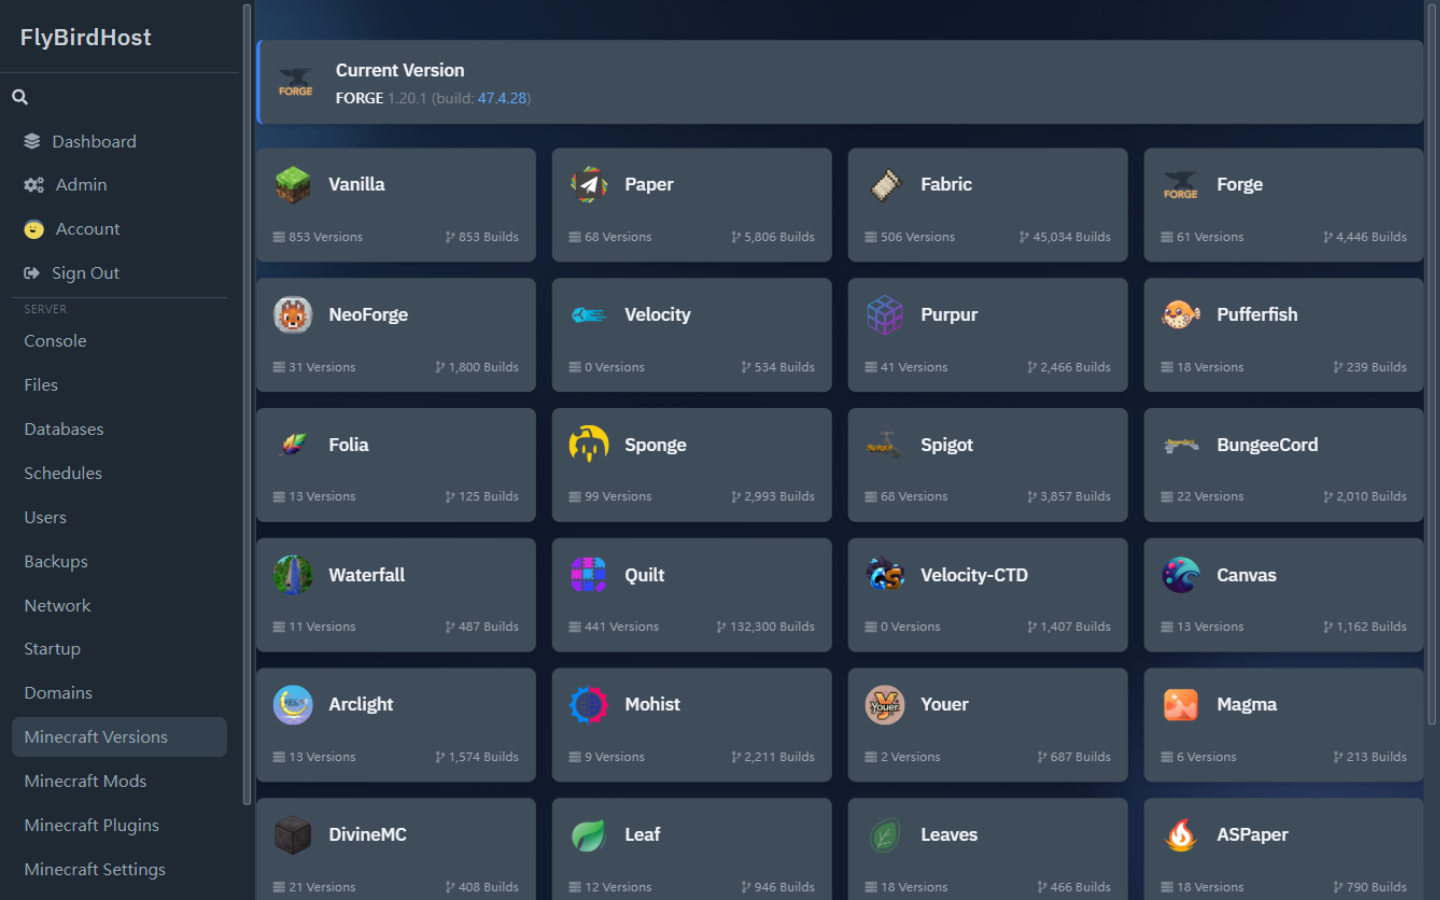This screenshot has height=900, width=1440.
Task: Click the Waterfall icon
Action: click(293, 575)
